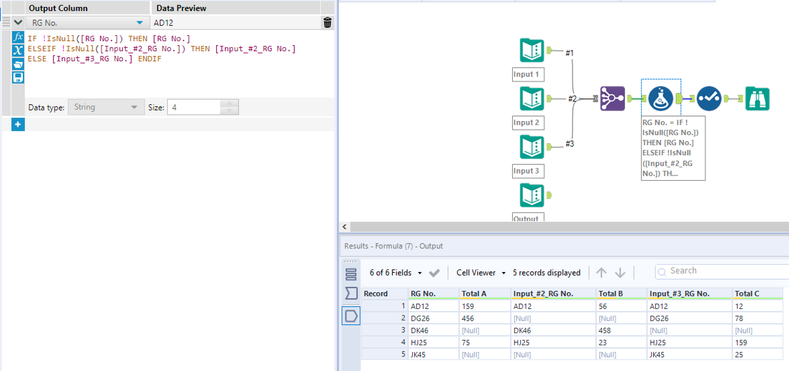Open saved expressions folder icon
The width and height of the screenshot is (789, 371).
coord(18,64)
